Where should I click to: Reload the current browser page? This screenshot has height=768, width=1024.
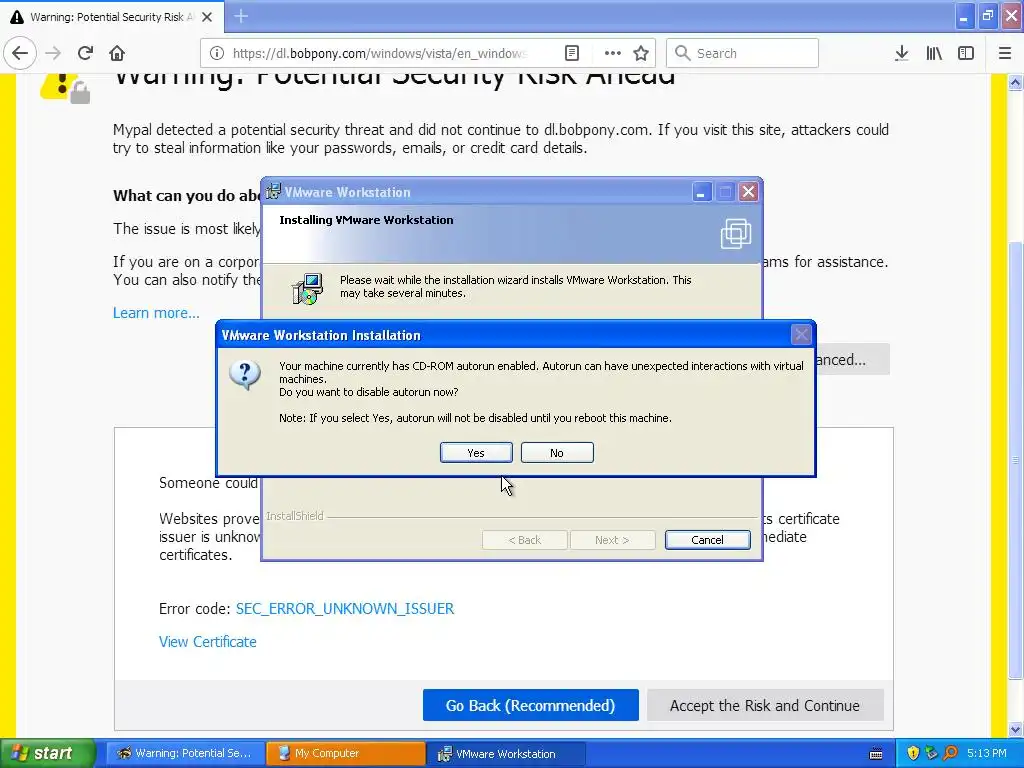coord(85,53)
